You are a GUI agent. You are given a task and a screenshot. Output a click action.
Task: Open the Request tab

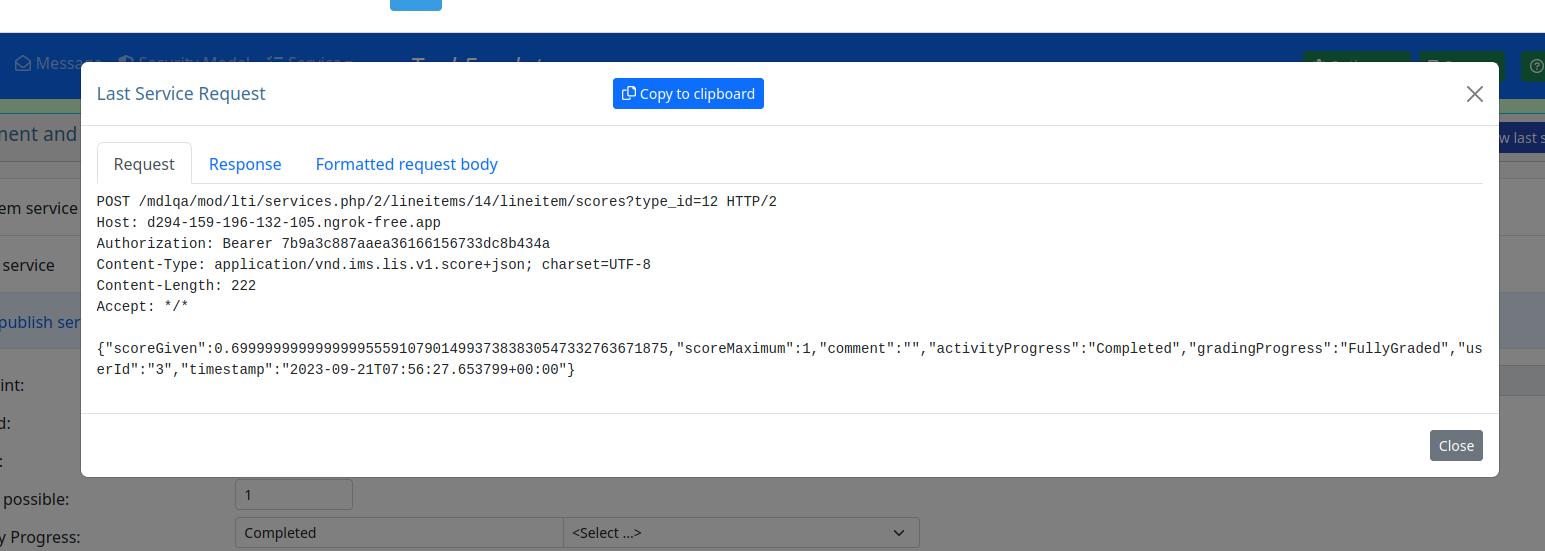[144, 164]
